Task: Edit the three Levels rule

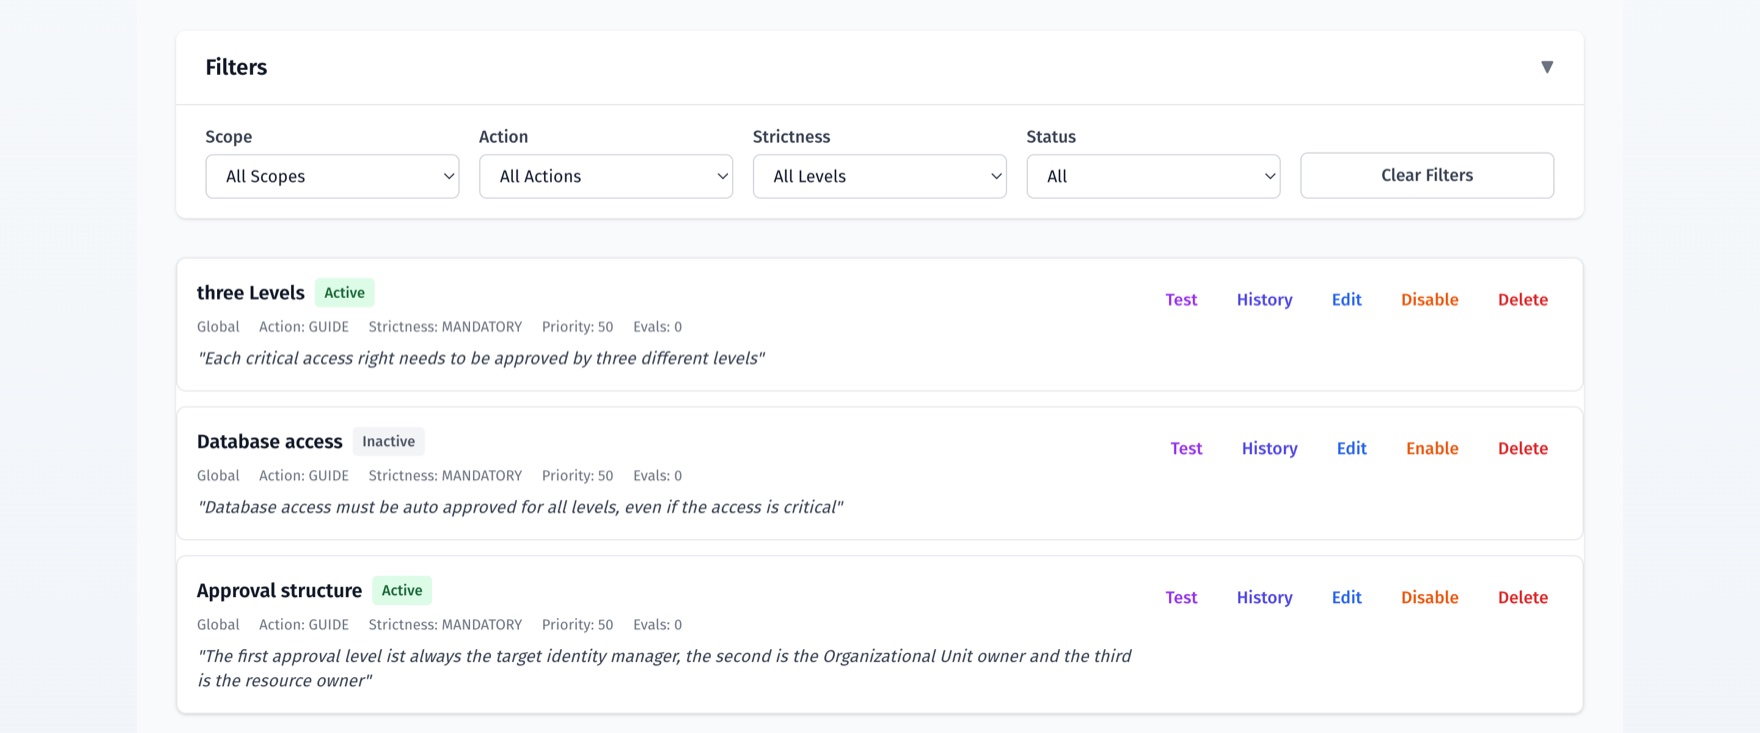Action: [1347, 299]
